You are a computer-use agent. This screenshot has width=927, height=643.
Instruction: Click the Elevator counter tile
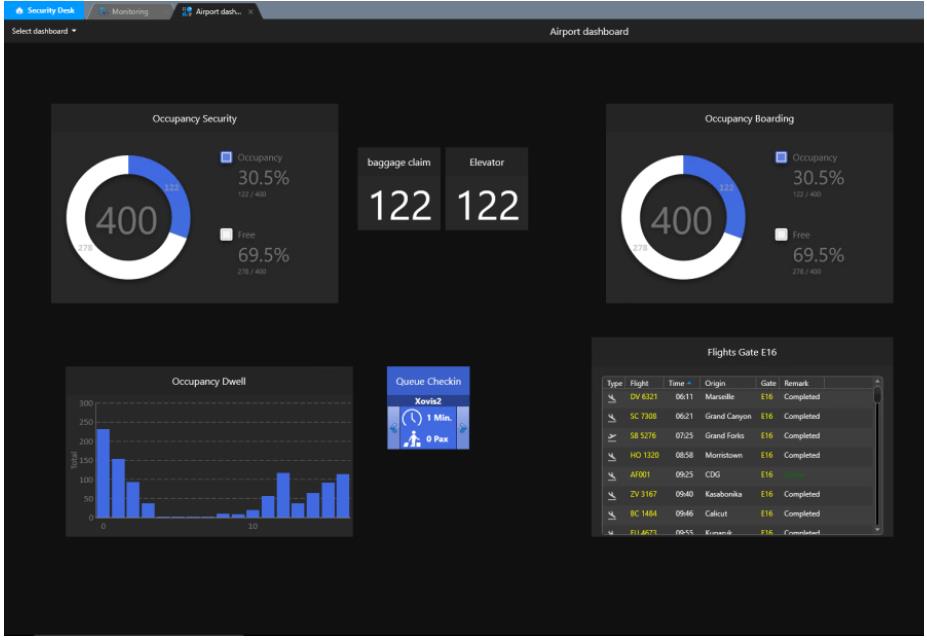pyautogui.click(x=487, y=189)
